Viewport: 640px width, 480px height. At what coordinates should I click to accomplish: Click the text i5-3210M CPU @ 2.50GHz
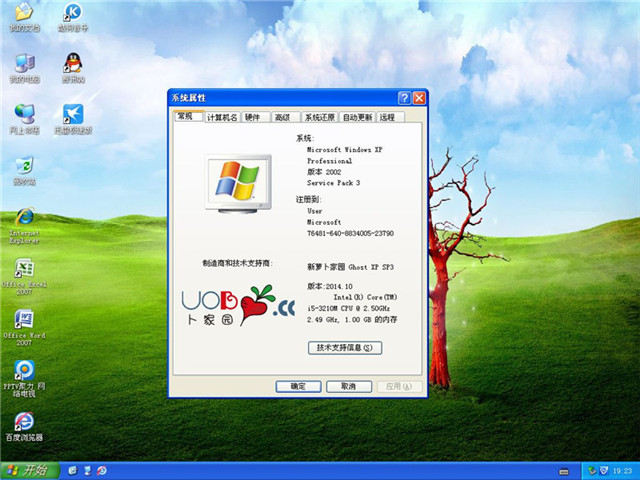click(349, 308)
